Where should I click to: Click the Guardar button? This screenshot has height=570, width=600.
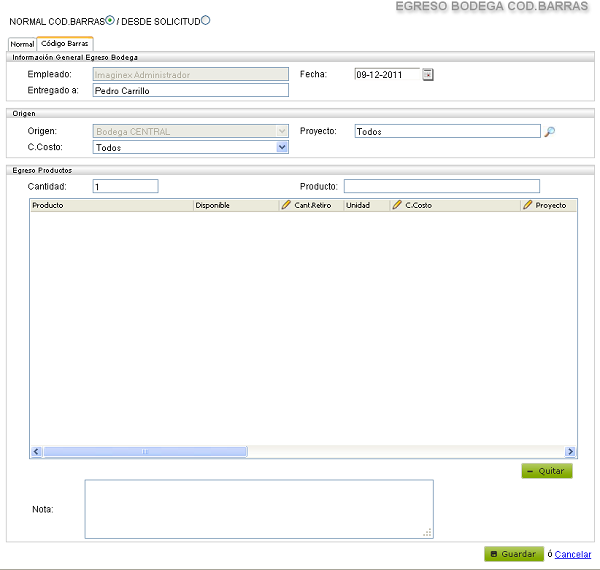coord(514,554)
